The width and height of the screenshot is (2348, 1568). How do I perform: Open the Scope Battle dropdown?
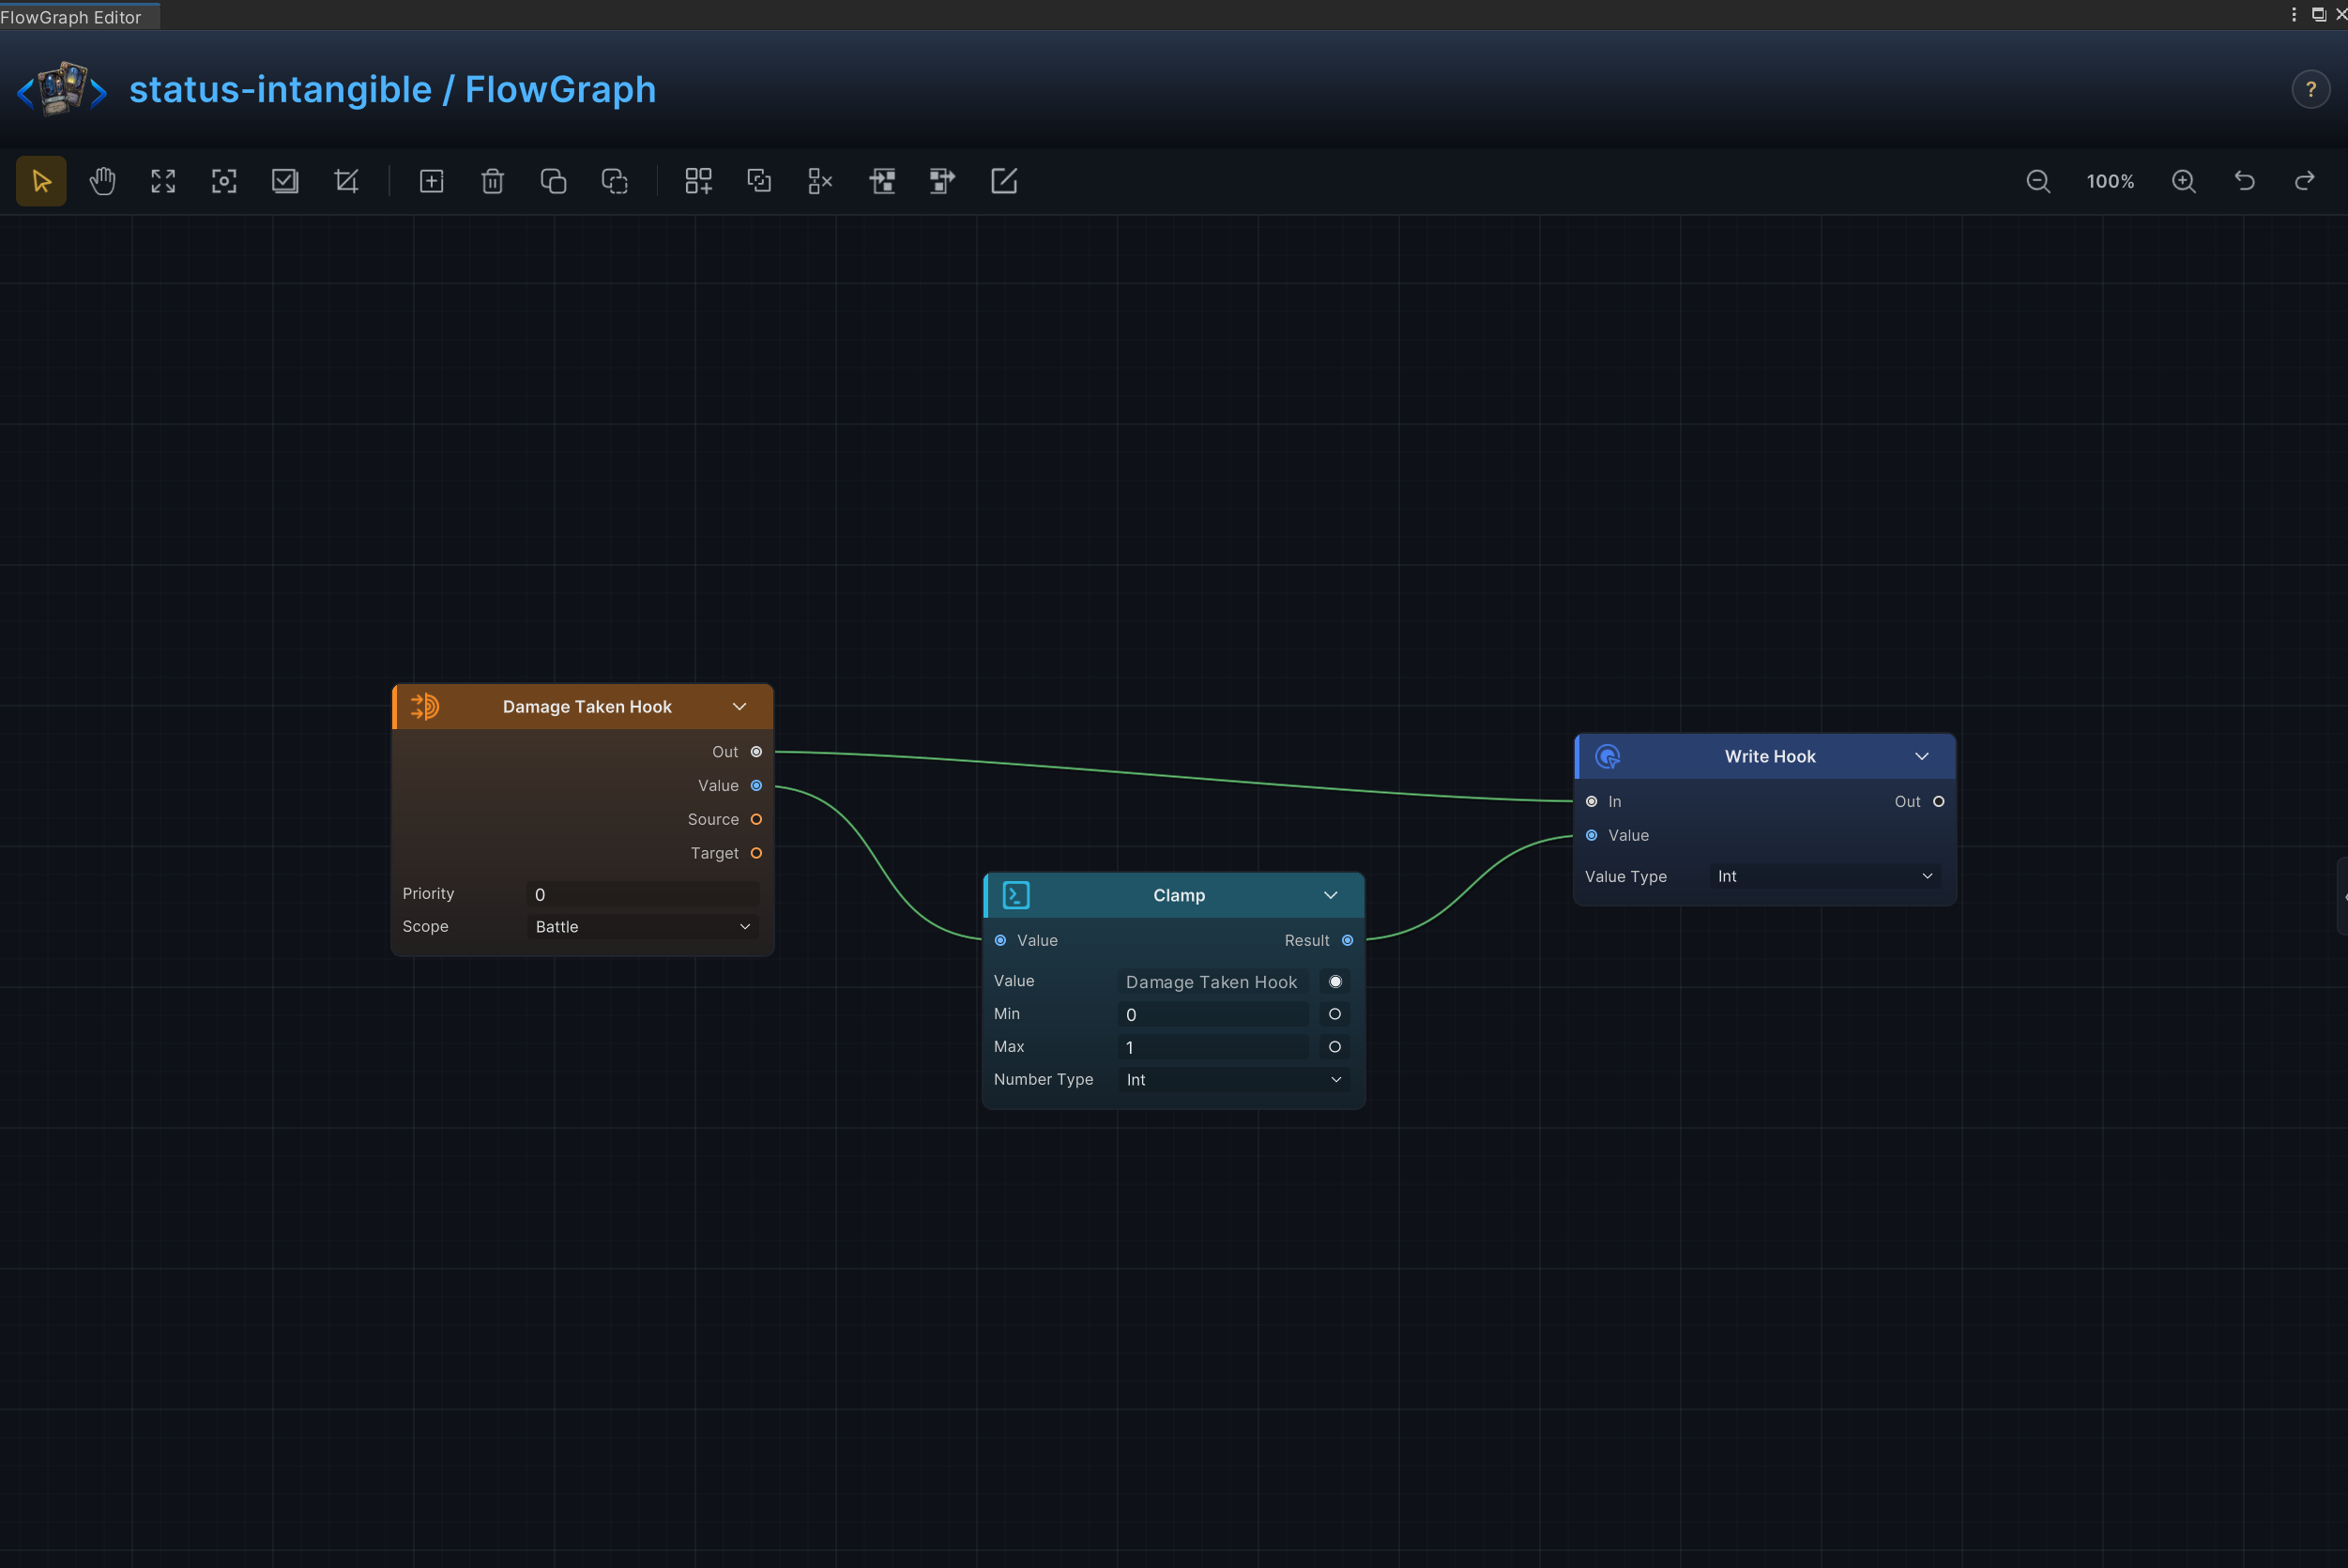click(x=642, y=927)
